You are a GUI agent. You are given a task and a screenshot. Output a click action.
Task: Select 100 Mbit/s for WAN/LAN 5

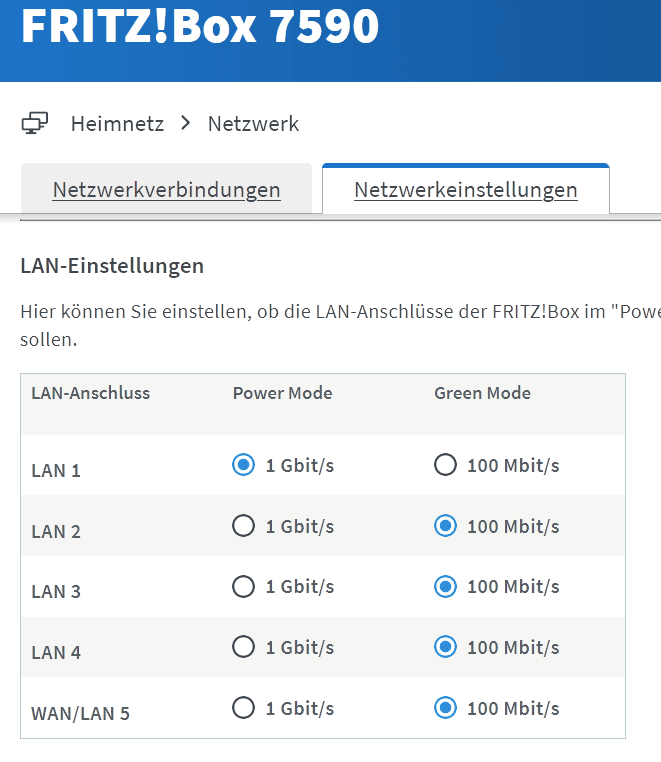[x=445, y=708]
